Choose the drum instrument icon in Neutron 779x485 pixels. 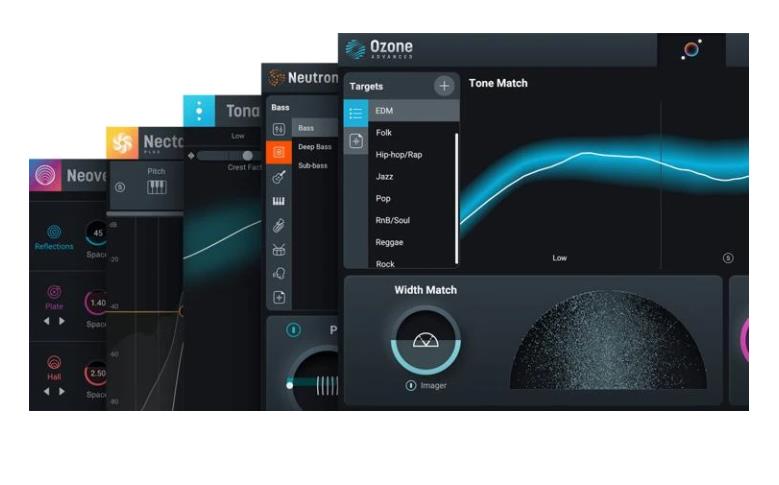coord(279,250)
